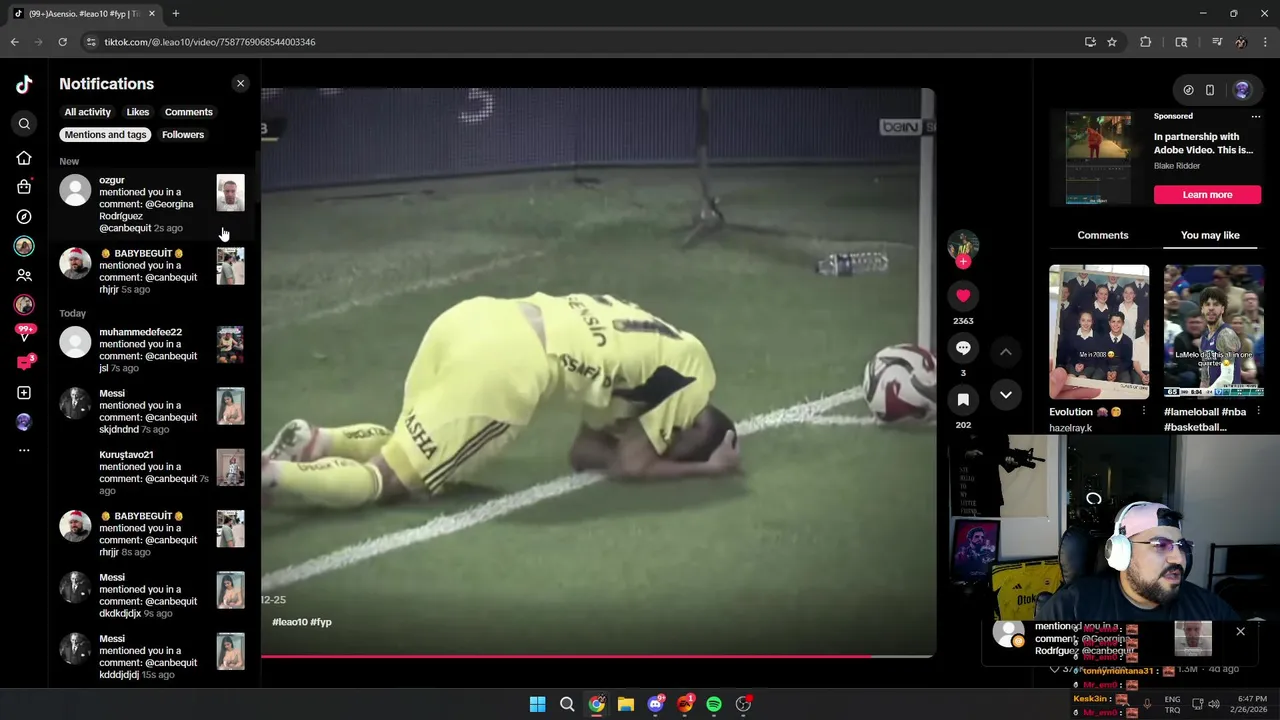Select the Likes notification filter
Image resolution: width=1280 pixels, height=720 pixels.
pyautogui.click(x=138, y=112)
